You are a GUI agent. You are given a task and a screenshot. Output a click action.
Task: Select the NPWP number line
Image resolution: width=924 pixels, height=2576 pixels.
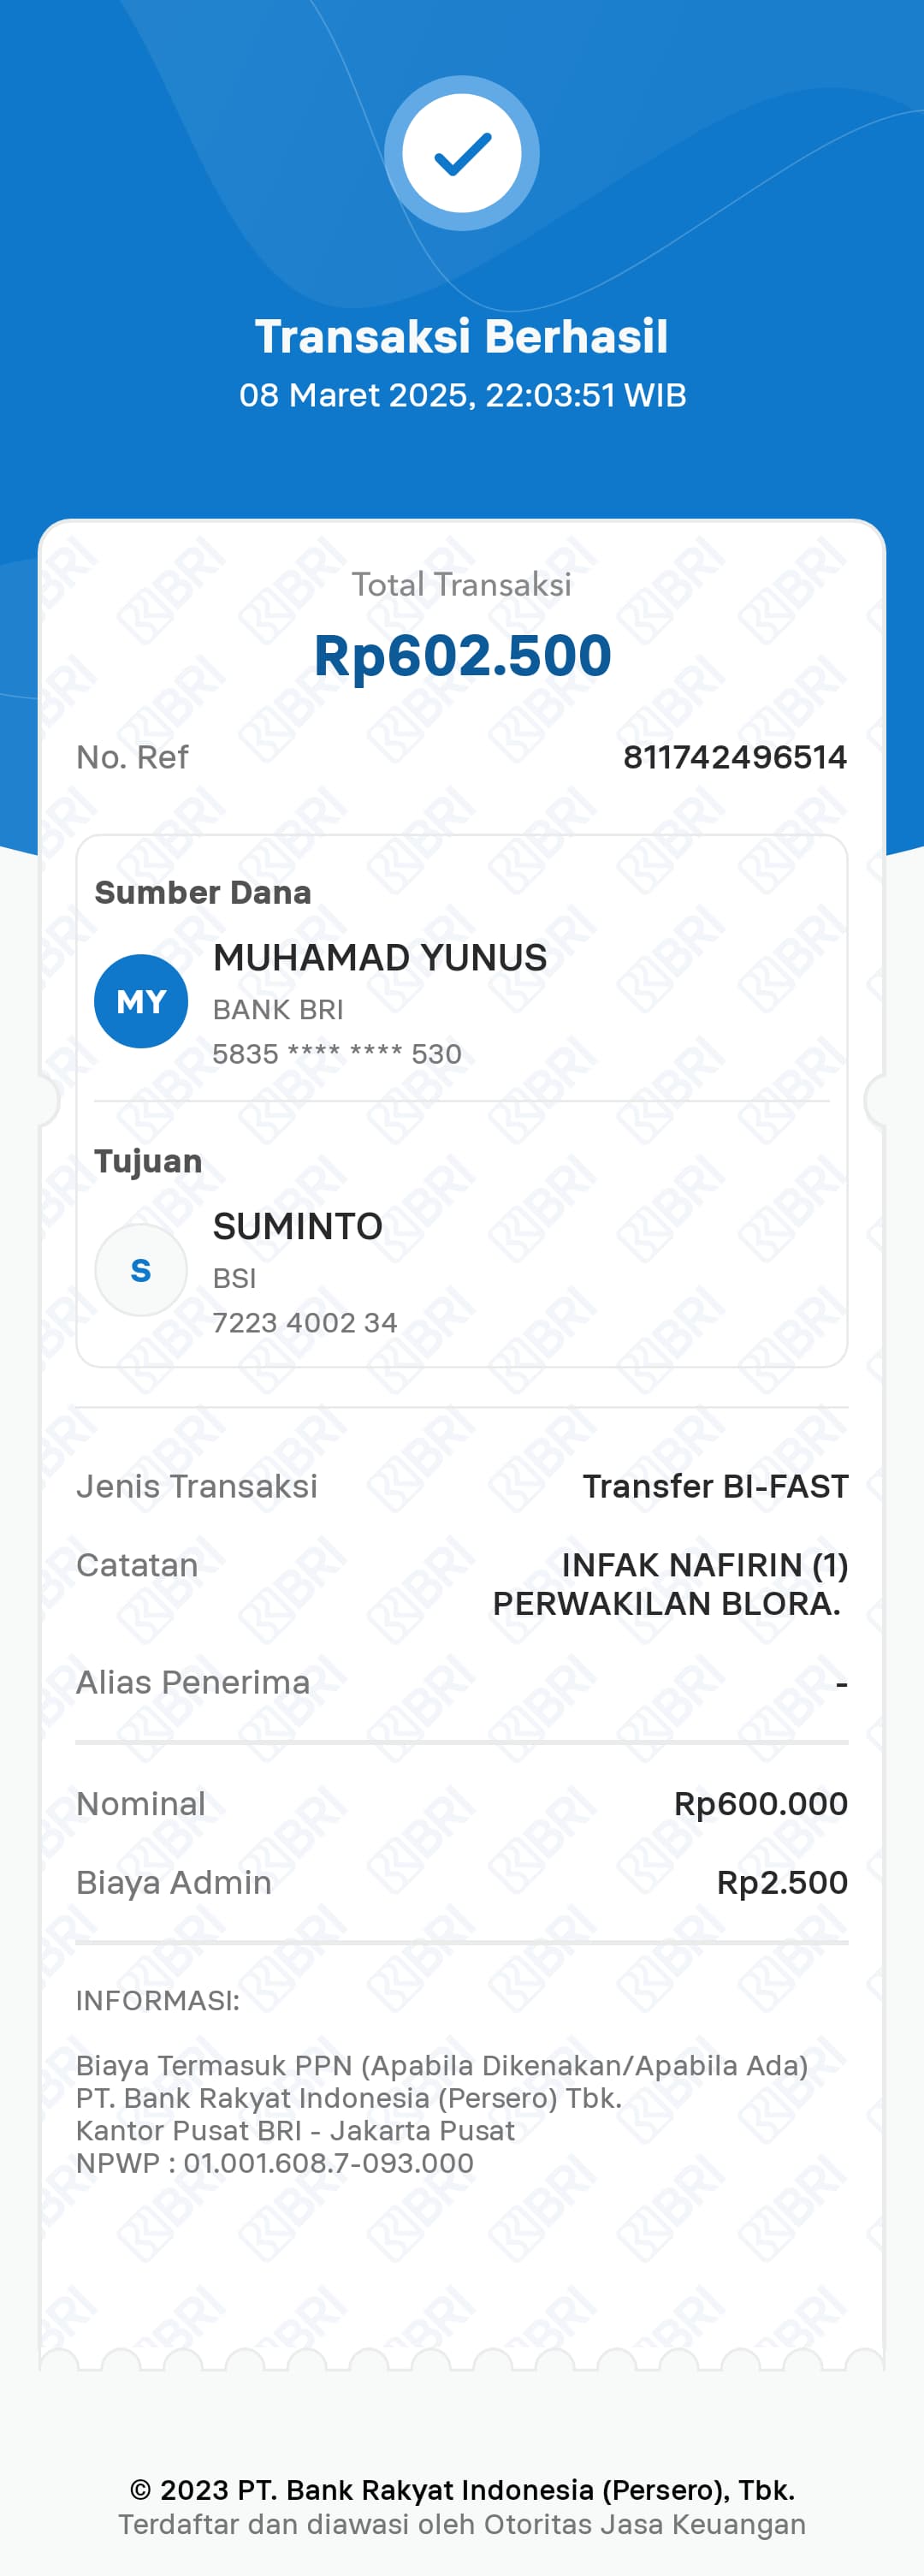tap(275, 2163)
